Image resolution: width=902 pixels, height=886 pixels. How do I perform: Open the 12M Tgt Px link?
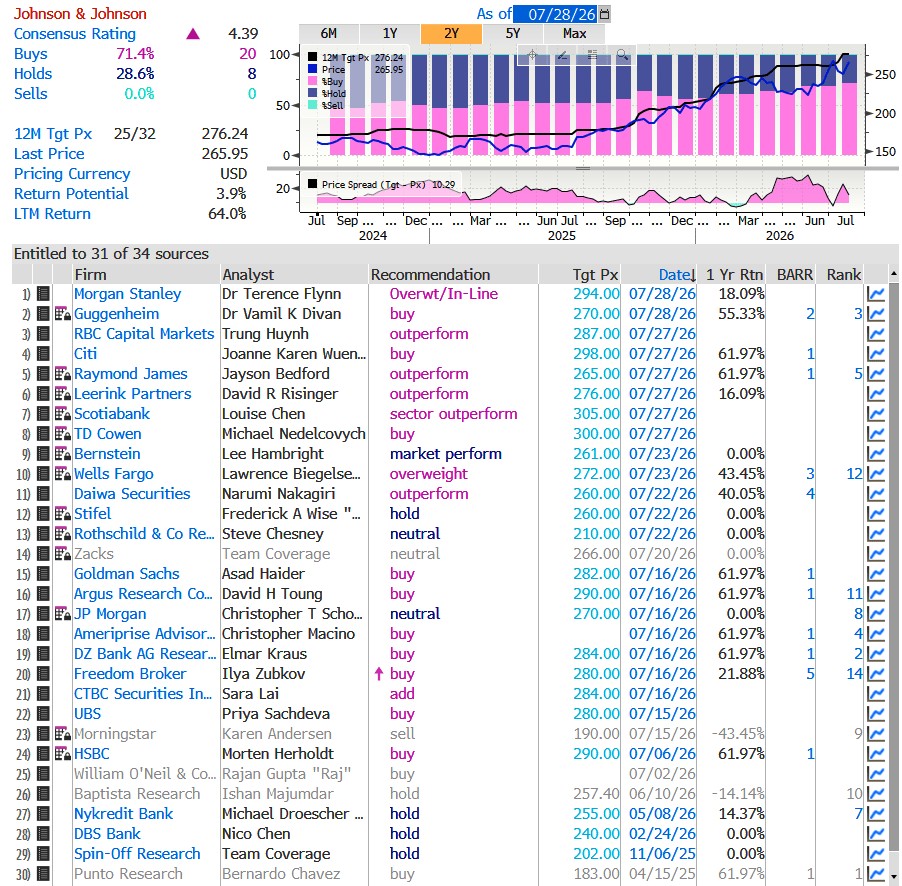(53, 134)
